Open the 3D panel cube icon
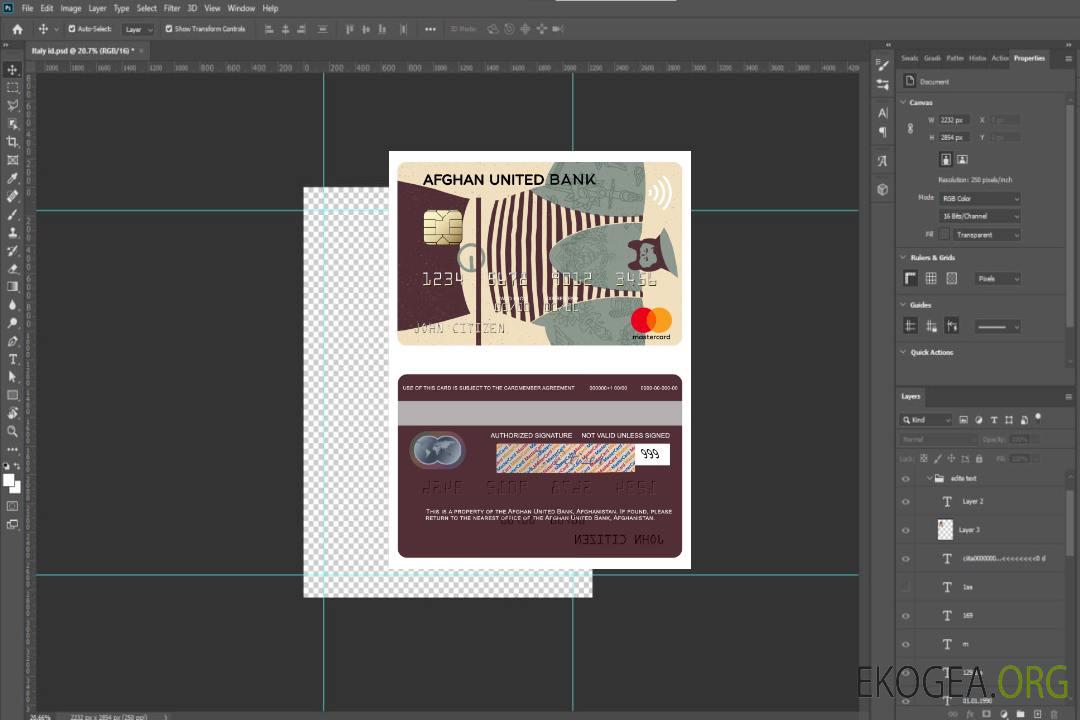The image size is (1080, 720). 882,189
